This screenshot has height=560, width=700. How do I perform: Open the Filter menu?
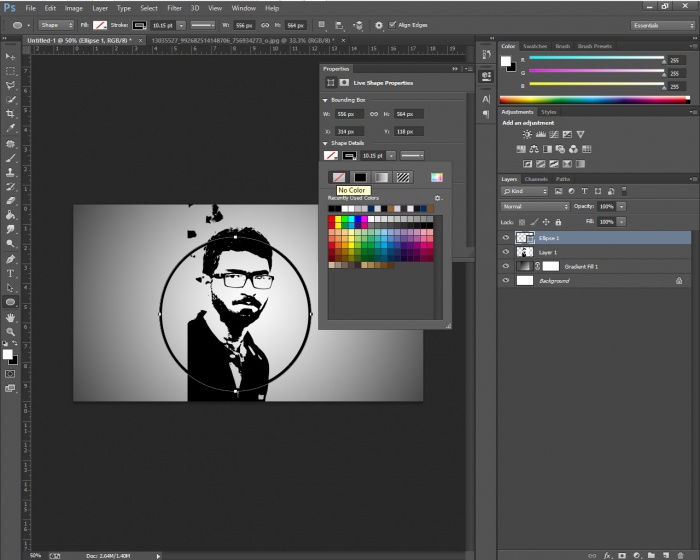pyautogui.click(x=175, y=8)
